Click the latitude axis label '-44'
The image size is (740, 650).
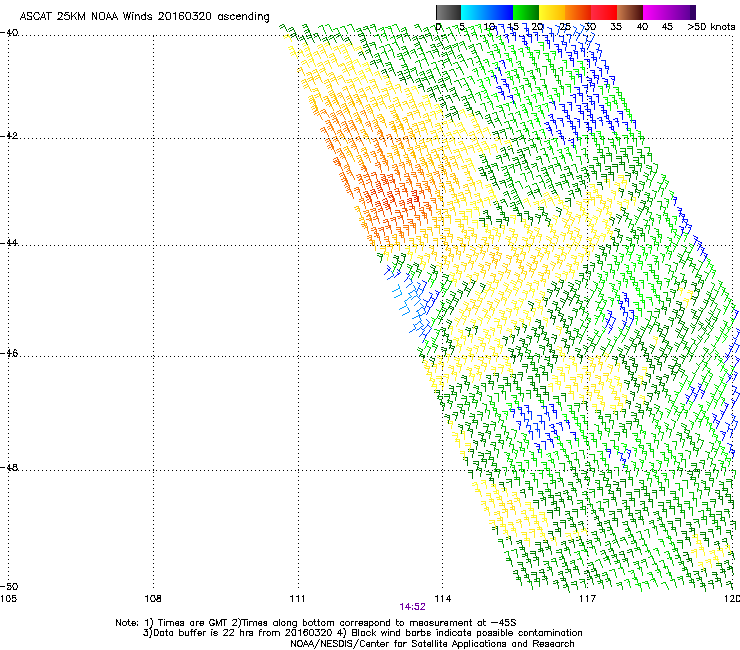pyautogui.click(x=9, y=243)
